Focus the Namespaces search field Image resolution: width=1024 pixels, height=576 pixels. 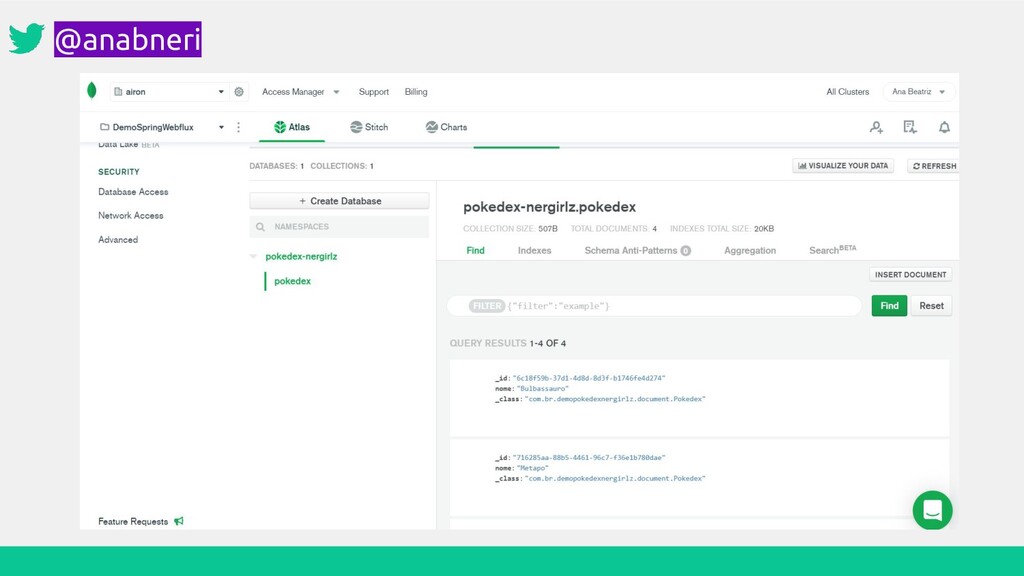click(340, 227)
